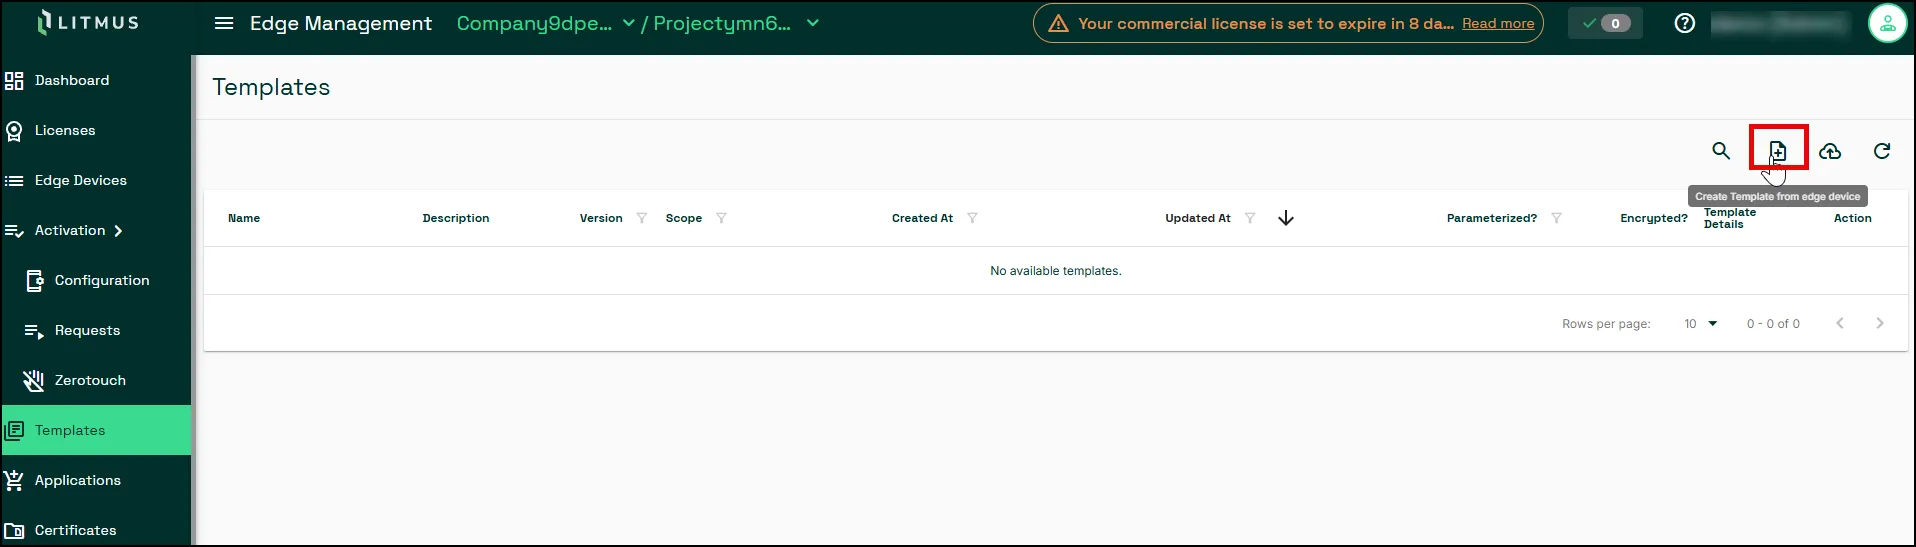
Task: Expand the Company dropdown
Action: [628, 23]
